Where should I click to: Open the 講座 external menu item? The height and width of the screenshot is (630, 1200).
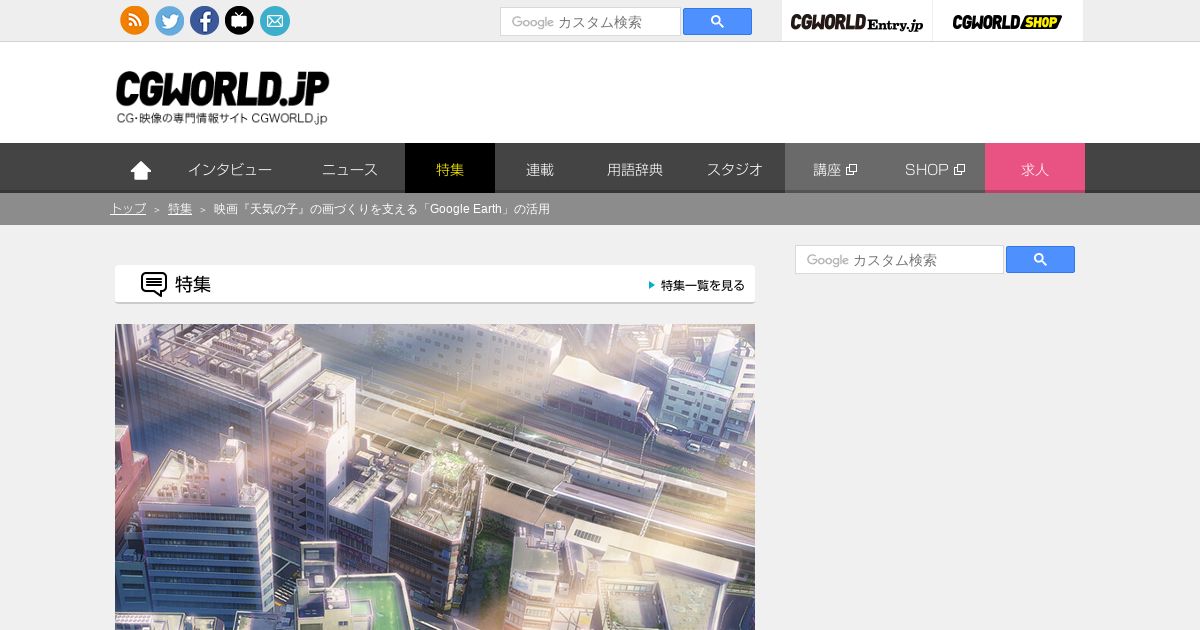click(835, 169)
